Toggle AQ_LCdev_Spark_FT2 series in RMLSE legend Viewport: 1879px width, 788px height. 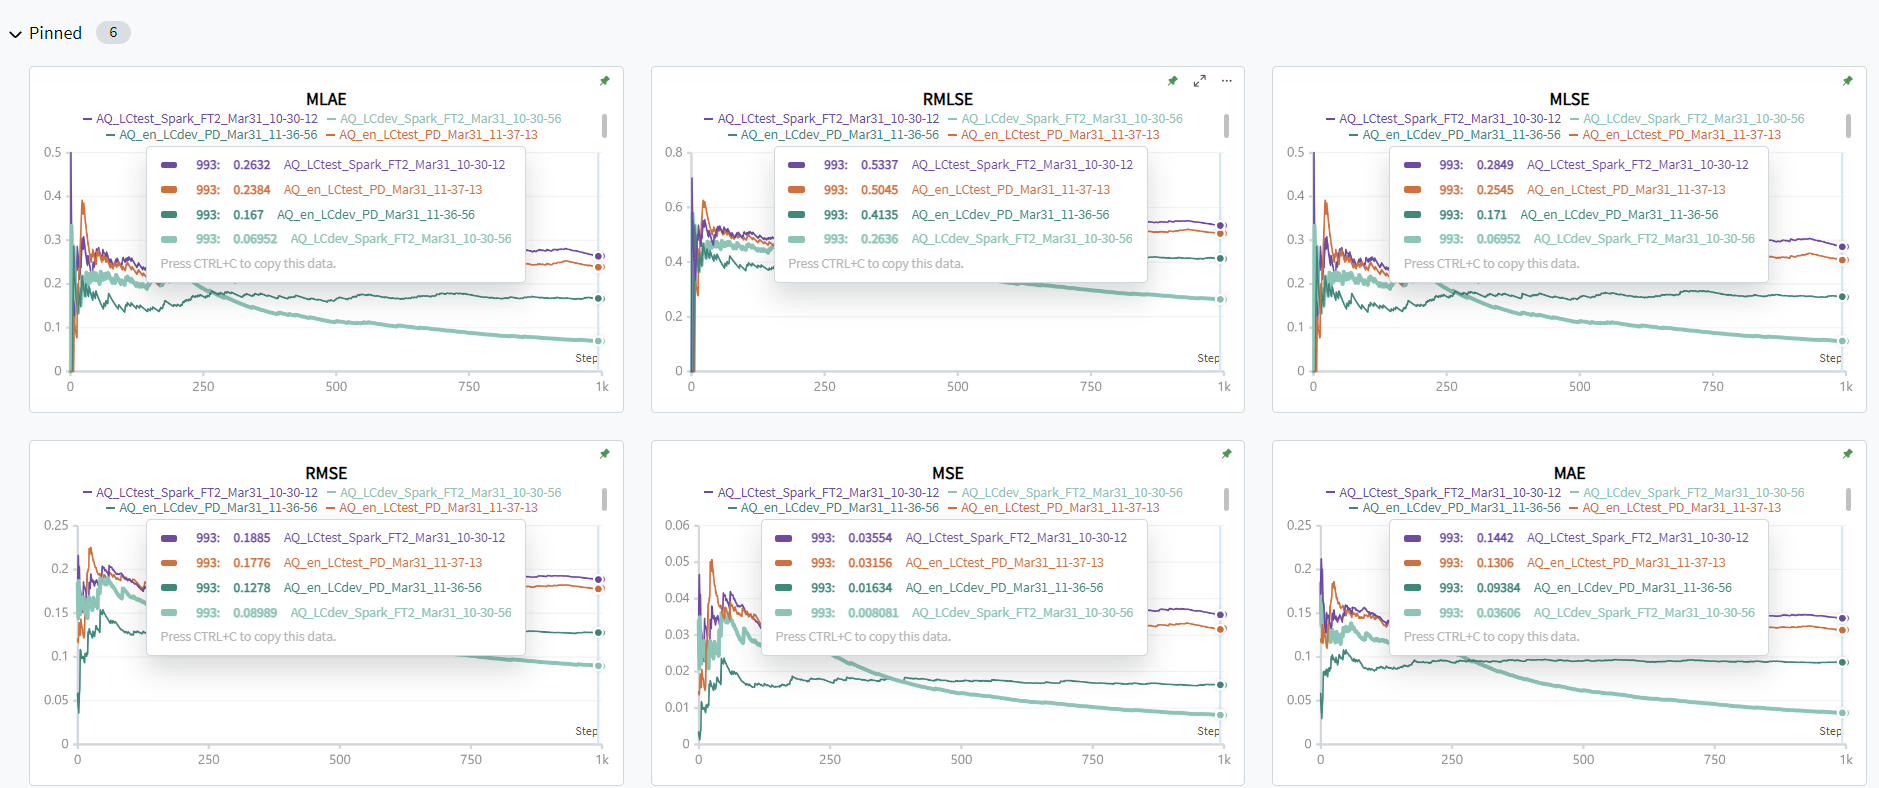click(x=1065, y=119)
